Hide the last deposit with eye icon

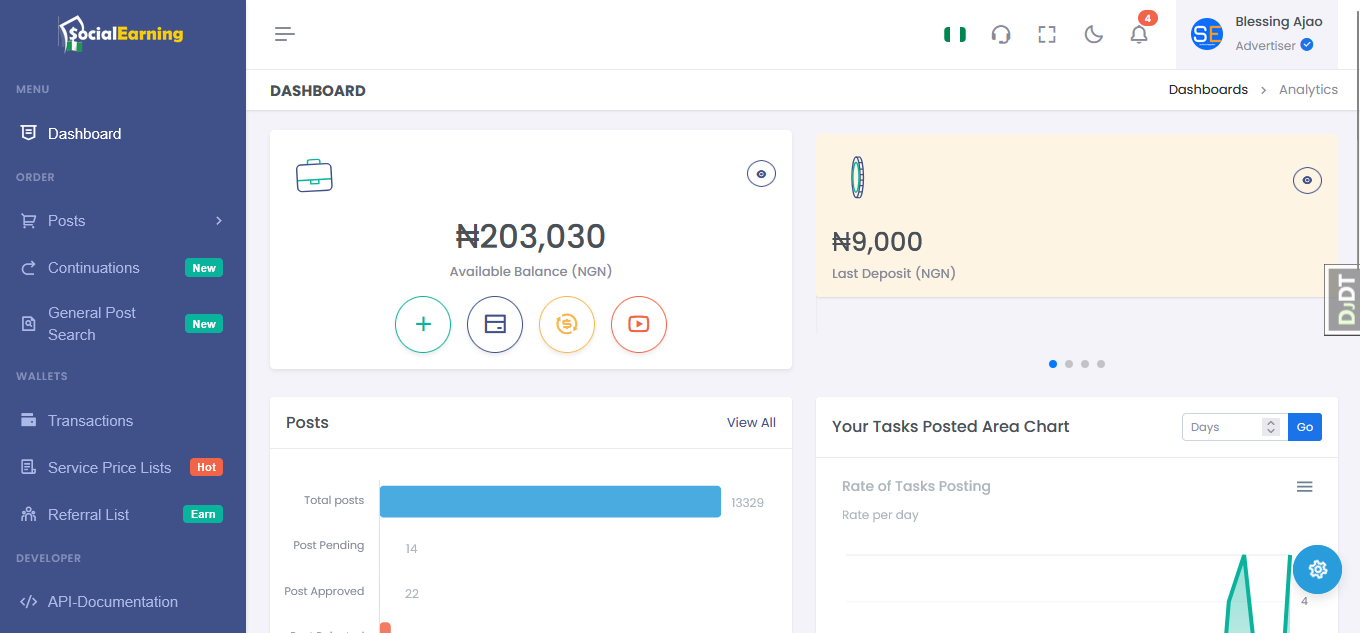coord(1307,180)
